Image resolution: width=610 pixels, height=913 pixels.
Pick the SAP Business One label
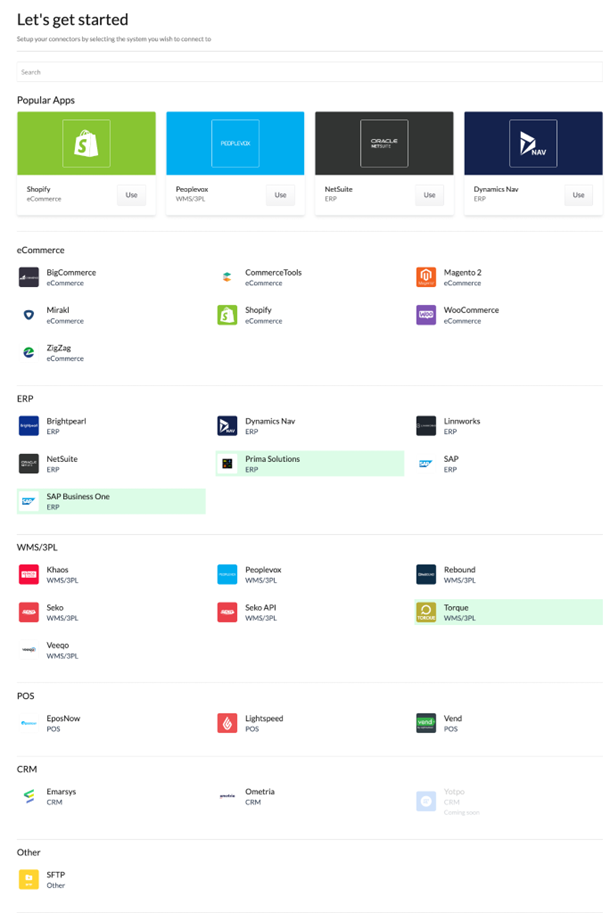pyautogui.click(x=78, y=497)
